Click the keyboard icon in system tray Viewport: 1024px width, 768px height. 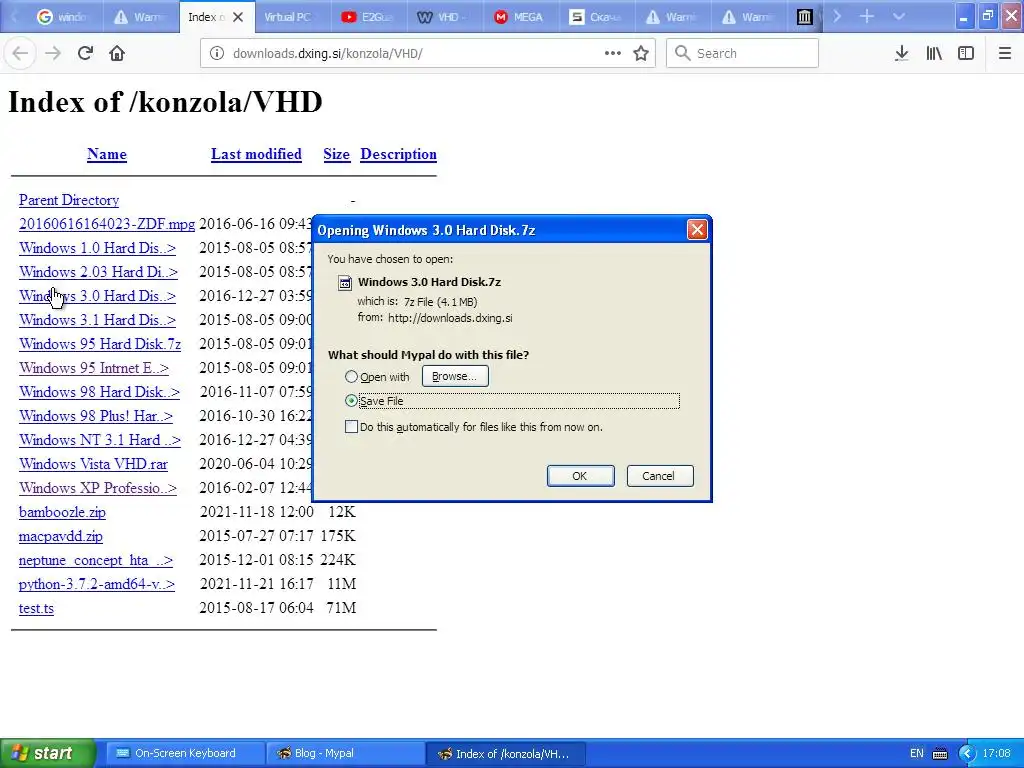point(940,754)
